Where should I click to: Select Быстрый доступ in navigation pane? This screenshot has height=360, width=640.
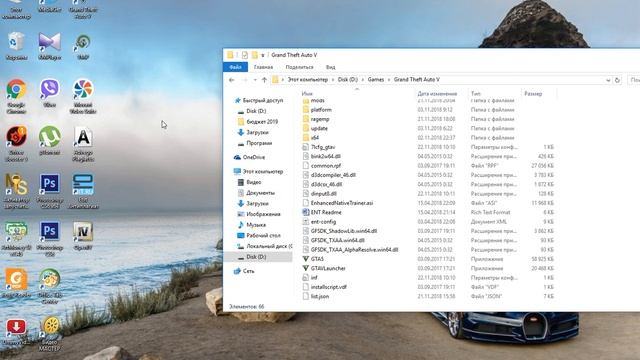tap(259, 100)
